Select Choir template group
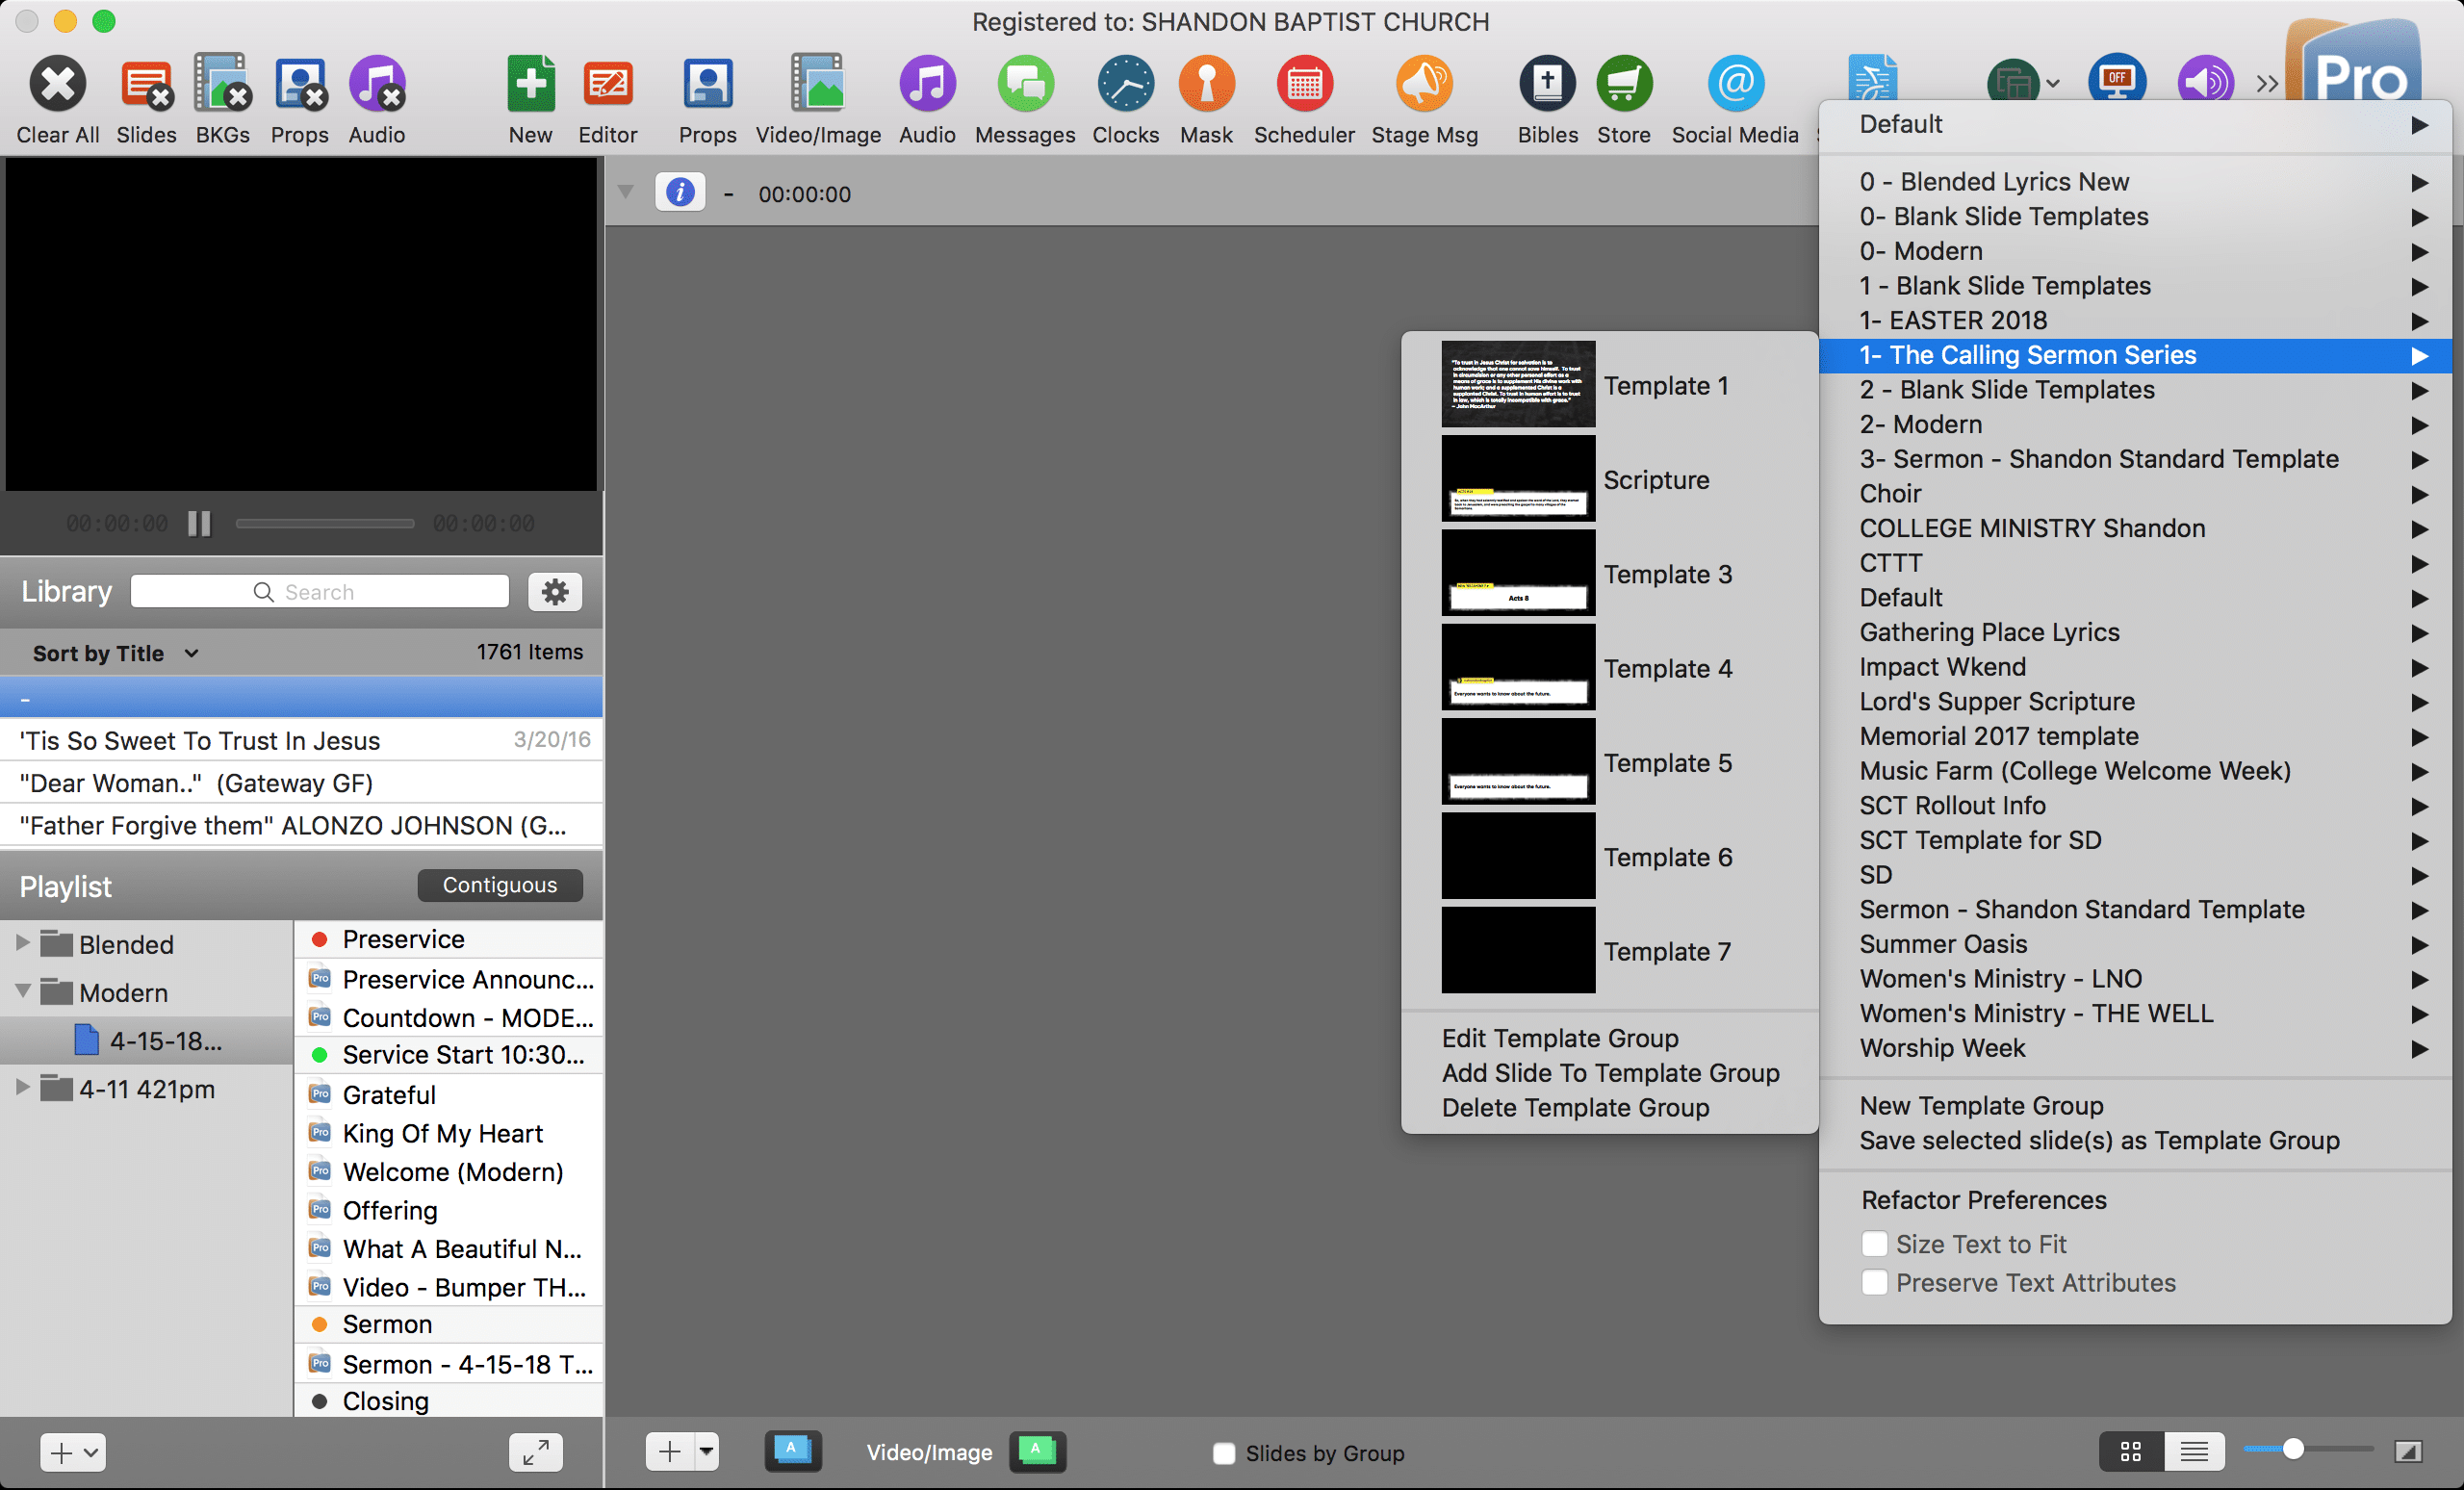Viewport: 2464px width, 1490px height. pyautogui.click(x=2135, y=493)
